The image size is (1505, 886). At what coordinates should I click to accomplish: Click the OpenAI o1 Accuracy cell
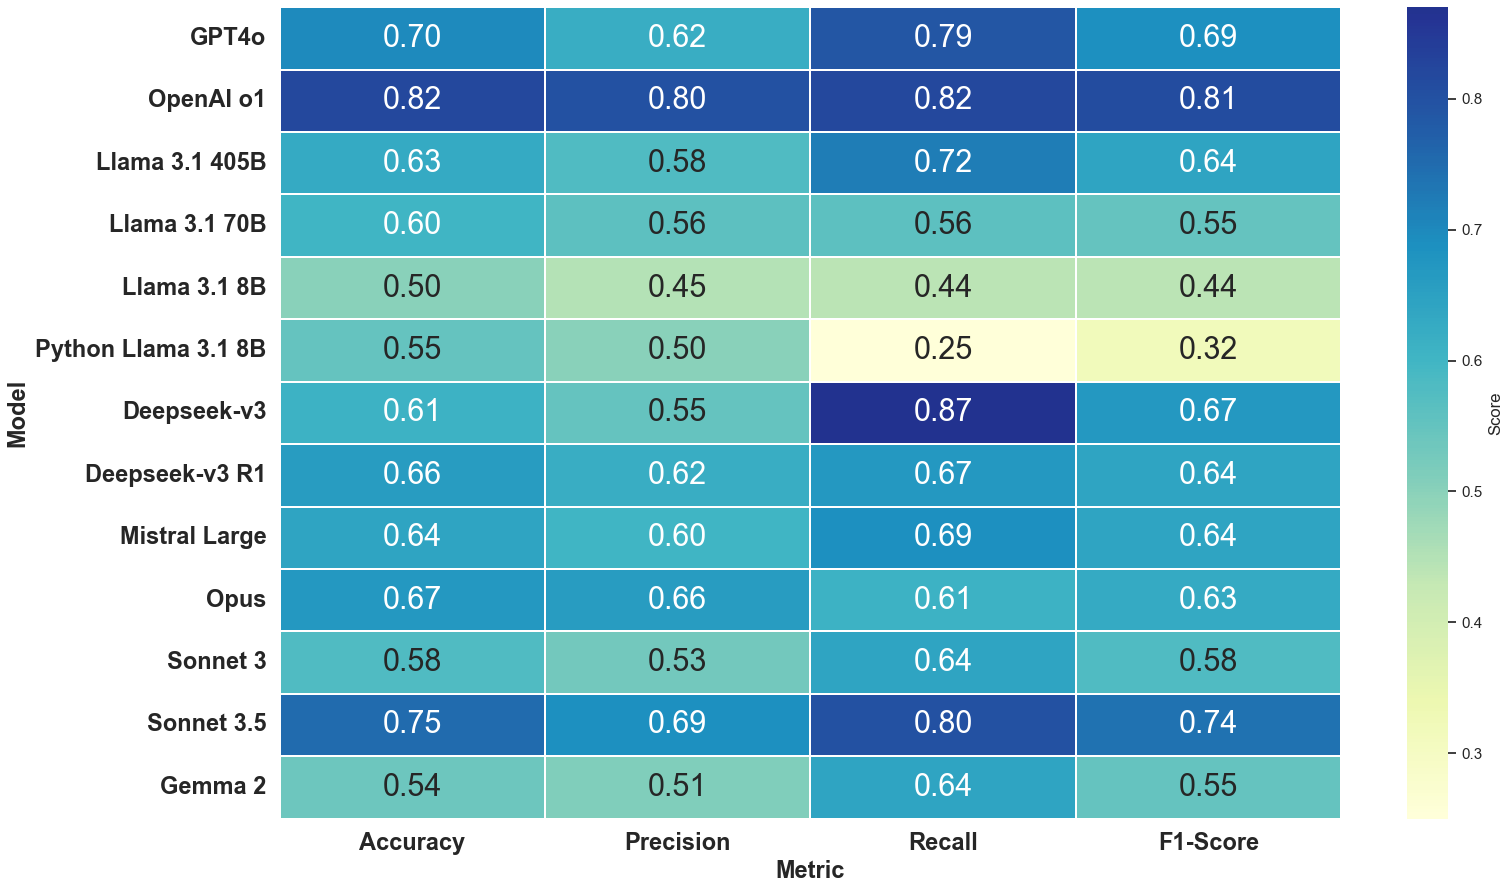[x=412, y=99]
